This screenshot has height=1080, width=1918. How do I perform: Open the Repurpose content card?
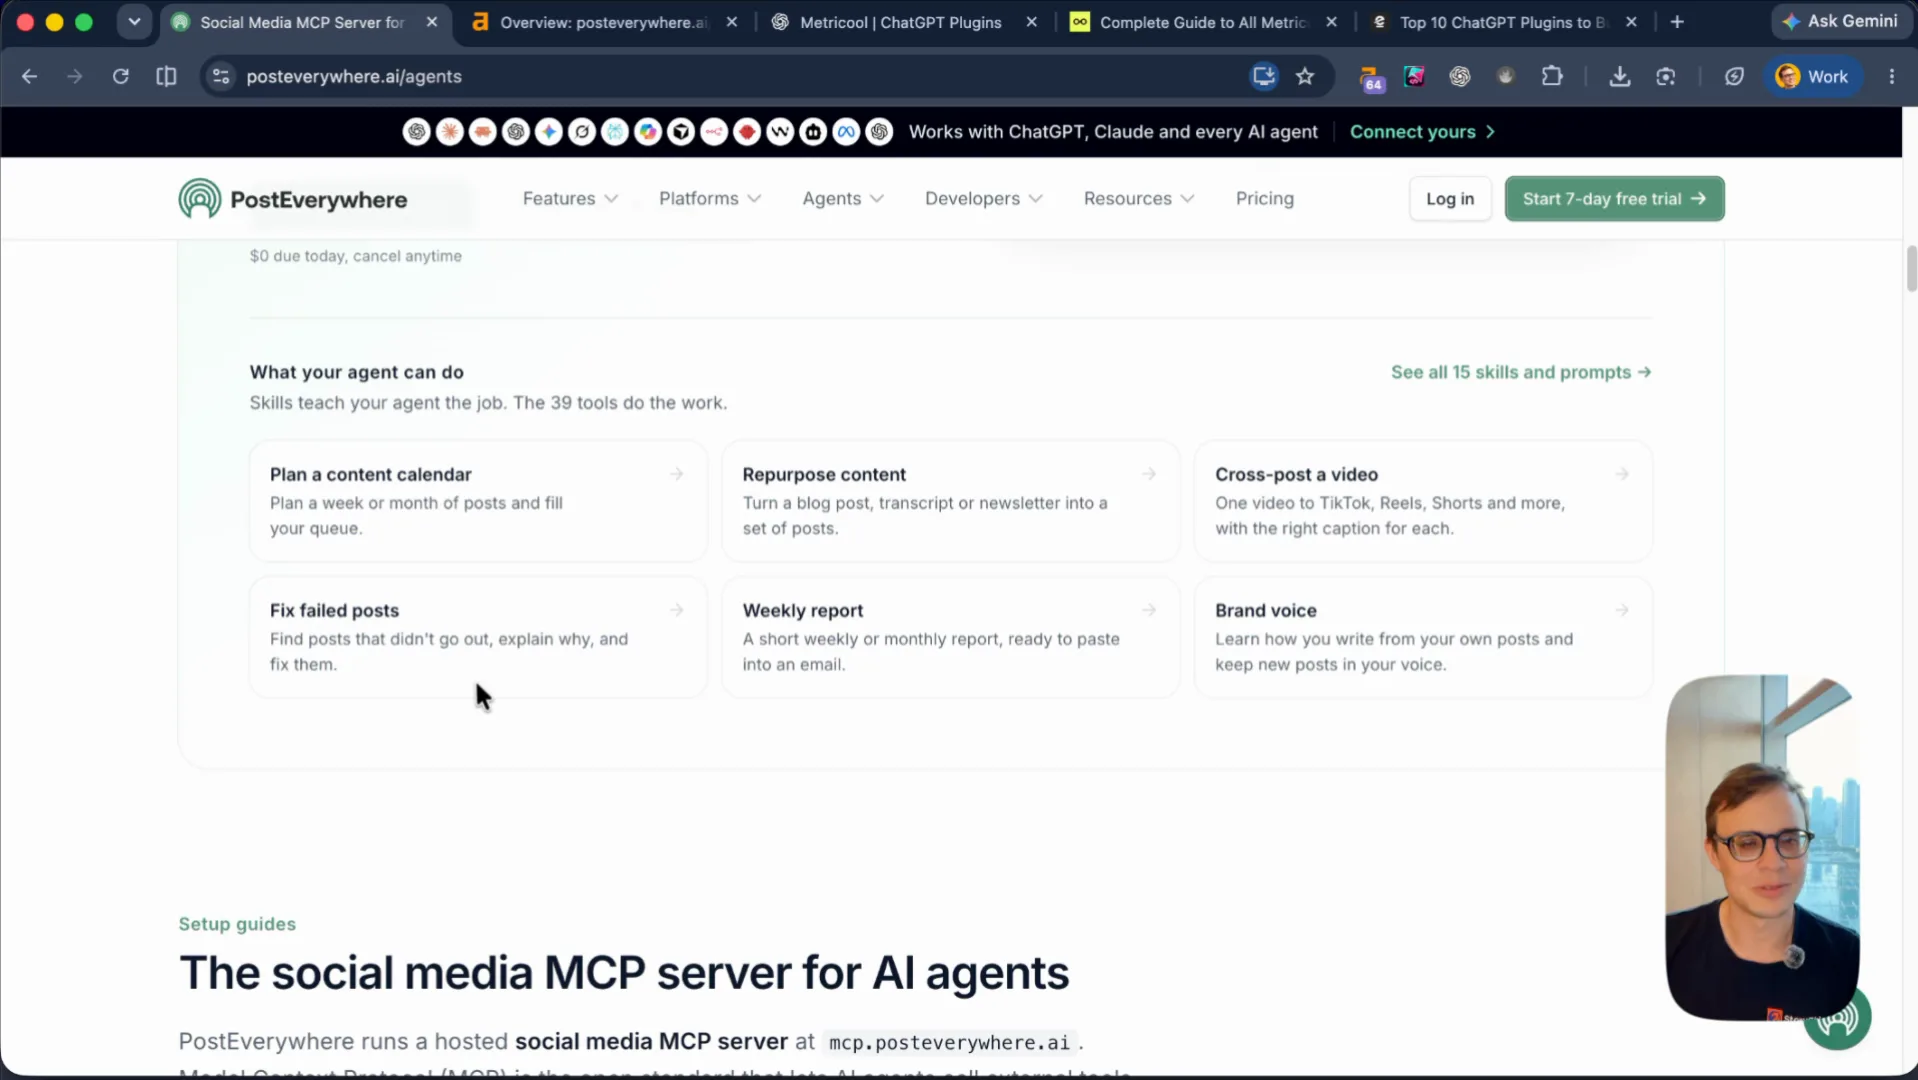coord(950,501)
